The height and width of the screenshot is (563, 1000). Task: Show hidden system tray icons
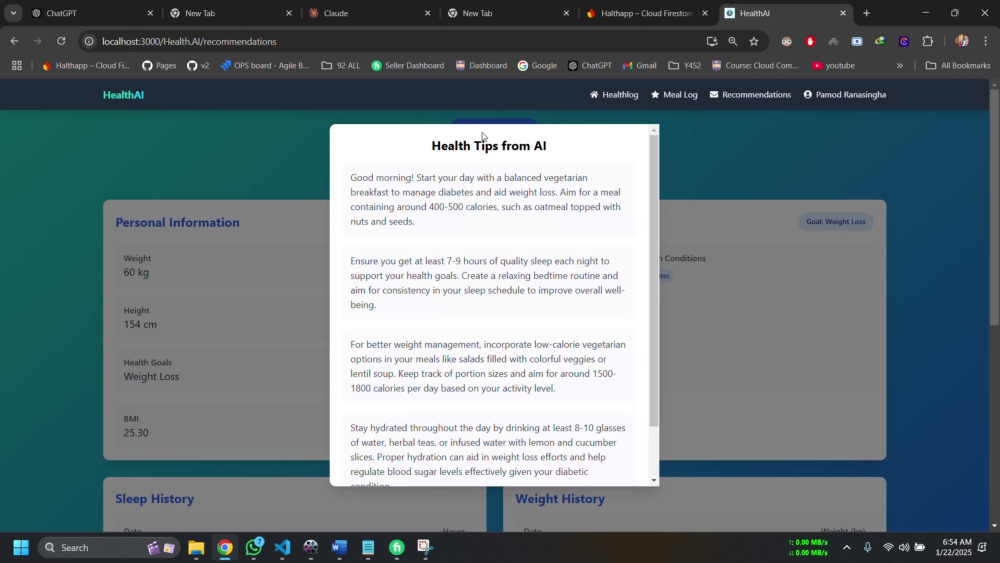tap(846, 547)
